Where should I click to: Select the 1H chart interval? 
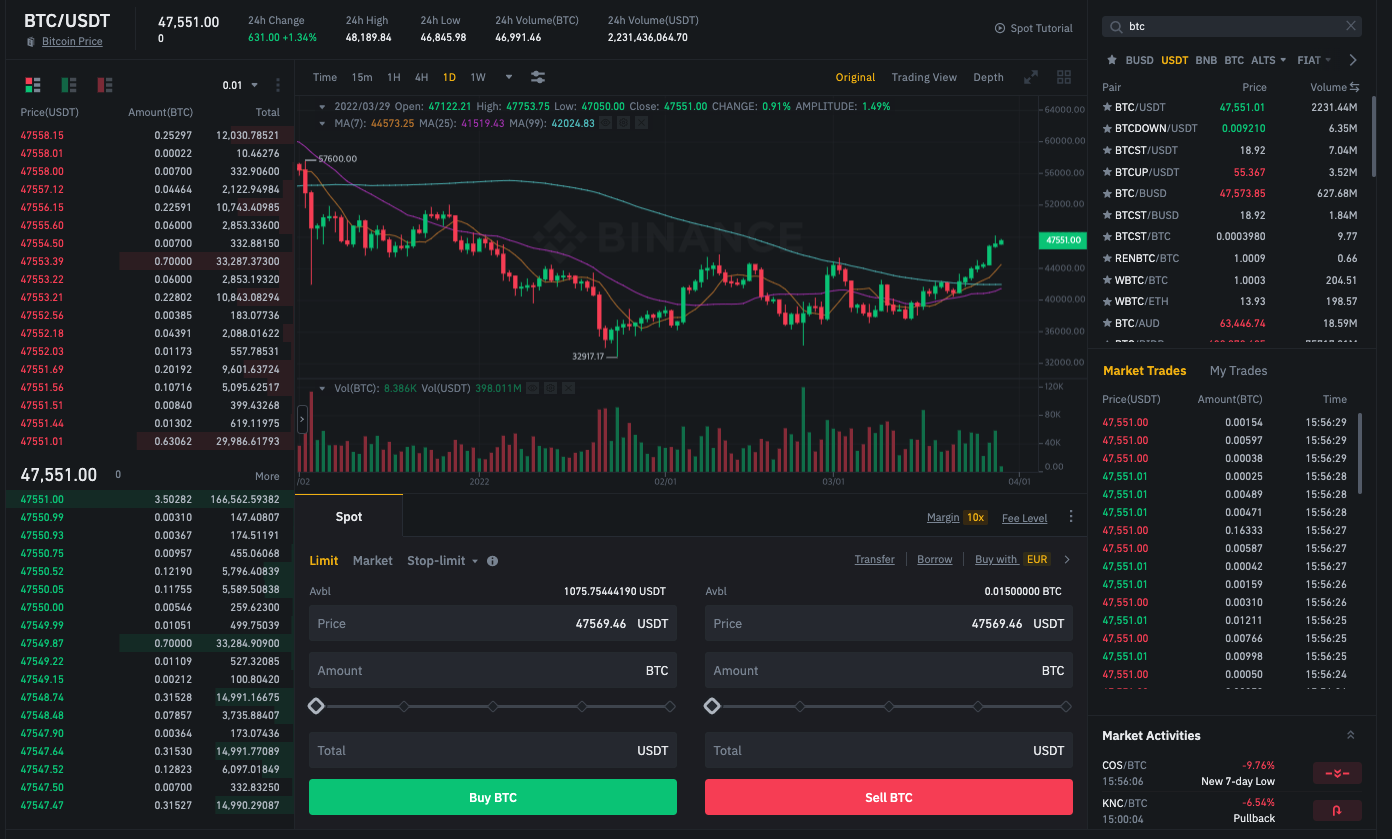click(394, 77)
